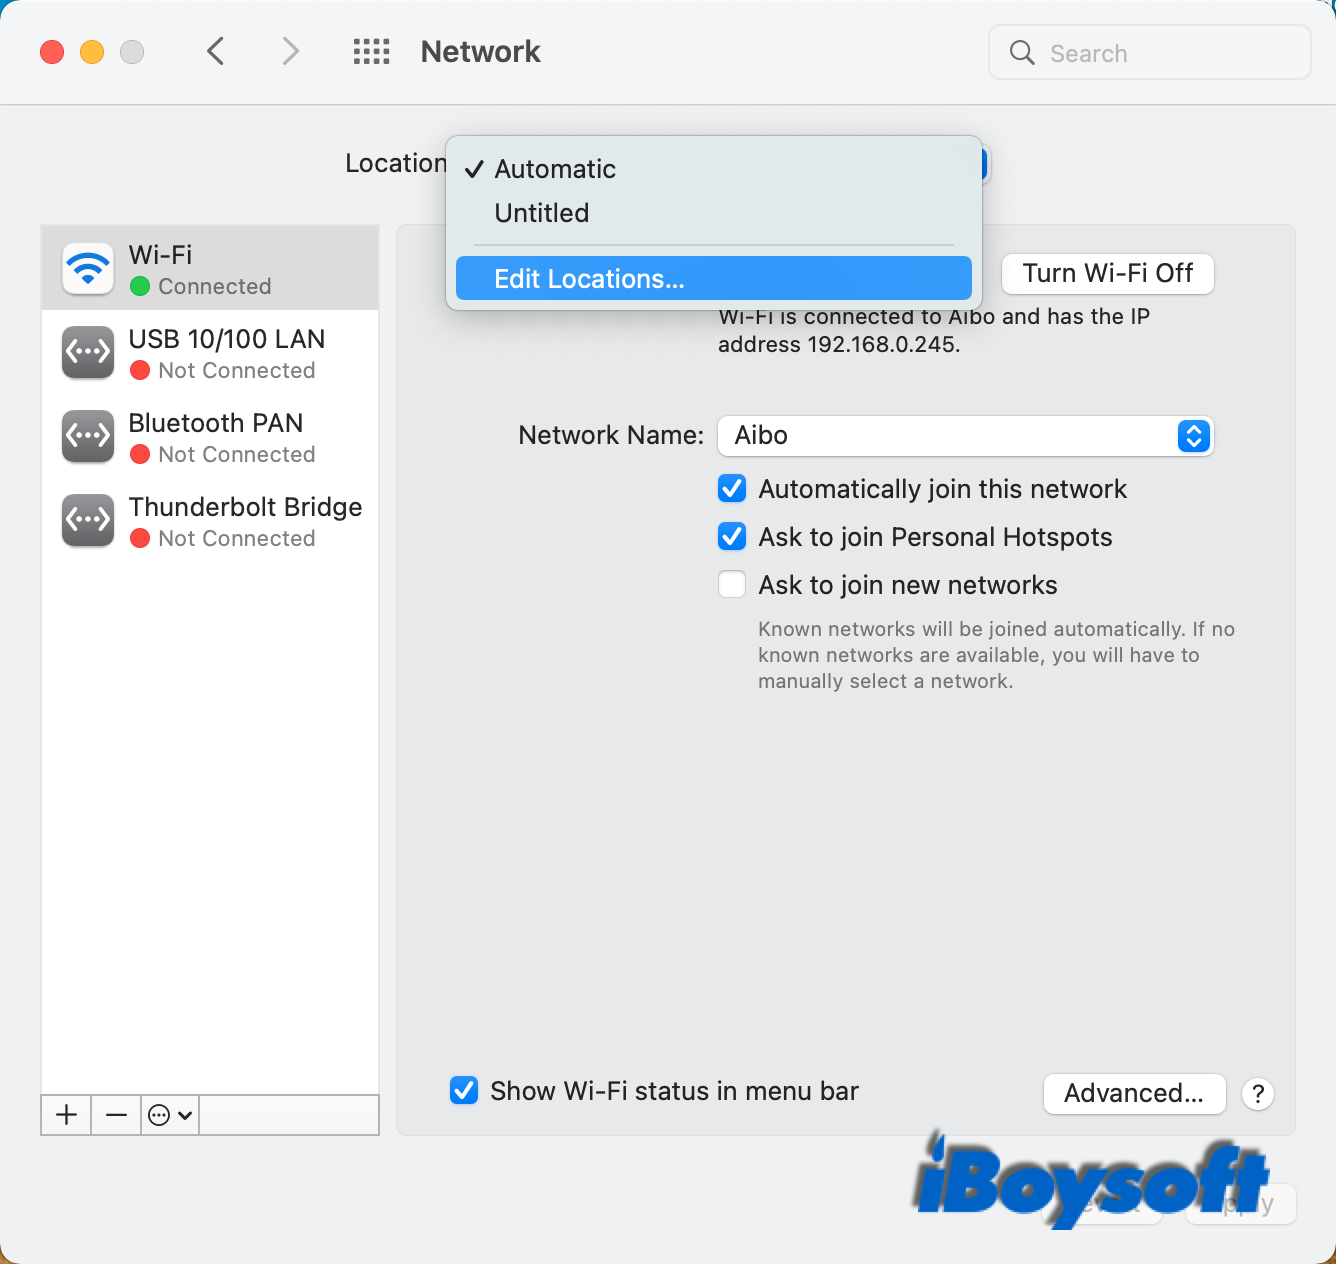Viewport: 1336px width, 1264px height.
Task: Select the Thunderbolt Bridge service icon
Action: tap(88, 520)
